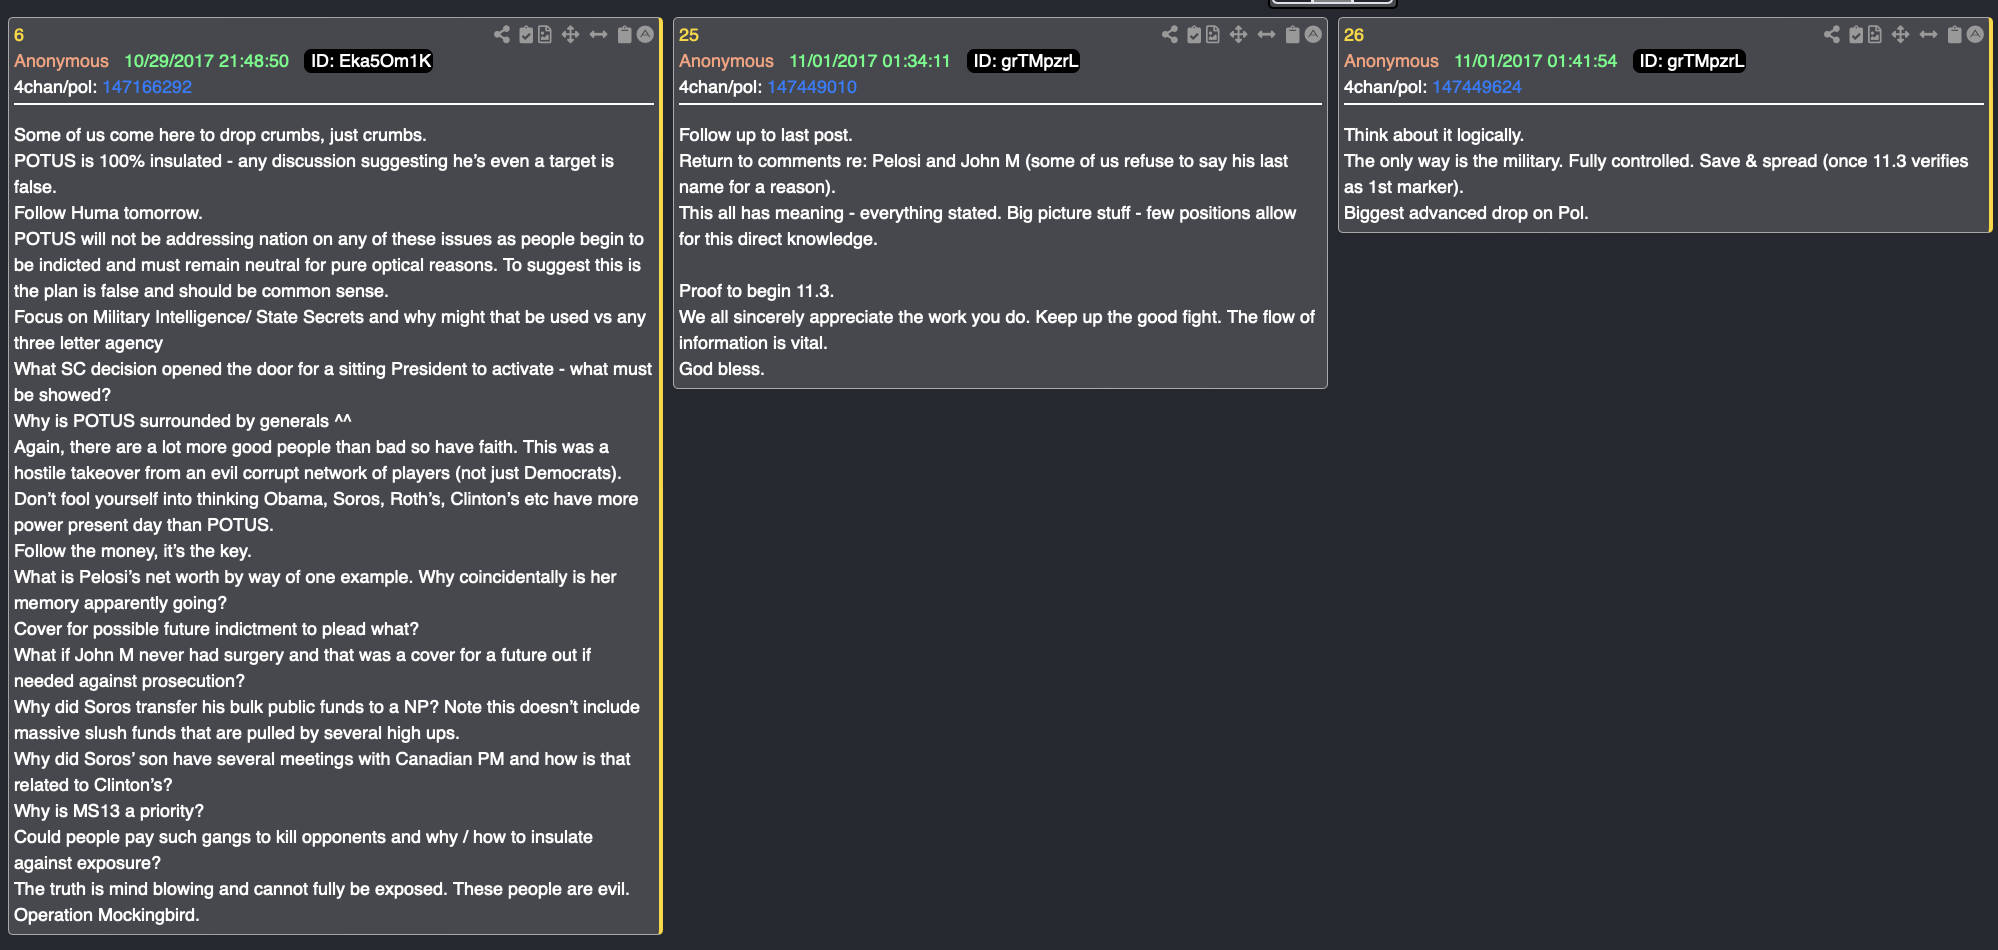Image resolution: width=1998 pixels, height=950 pixels.
Task: Click the plain clipboard icon on post 26
Action: (x=1955, y=35)
